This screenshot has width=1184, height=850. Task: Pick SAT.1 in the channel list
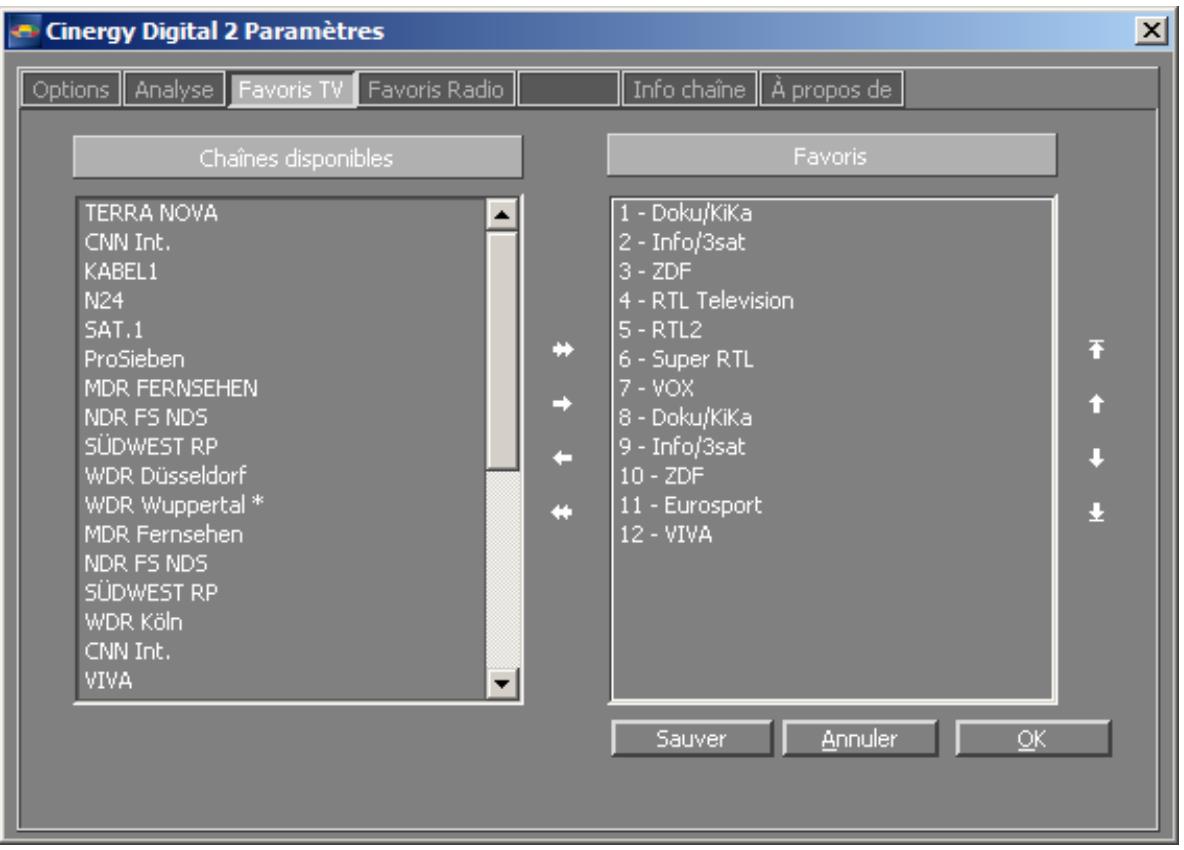(x=282, y=331)
